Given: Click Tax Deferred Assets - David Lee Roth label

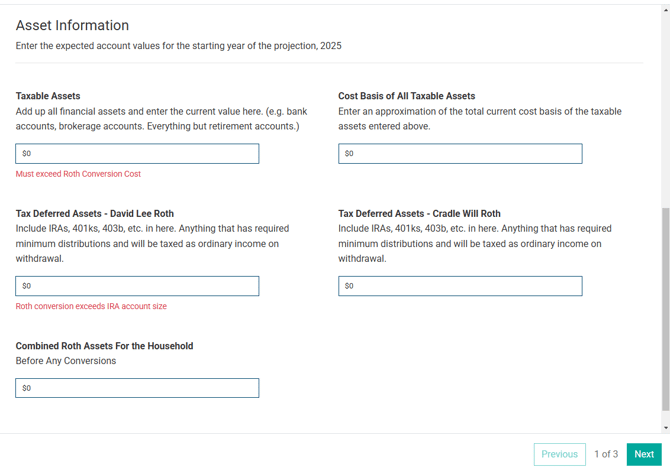Looking at the screenshot, I should point(94,214).
